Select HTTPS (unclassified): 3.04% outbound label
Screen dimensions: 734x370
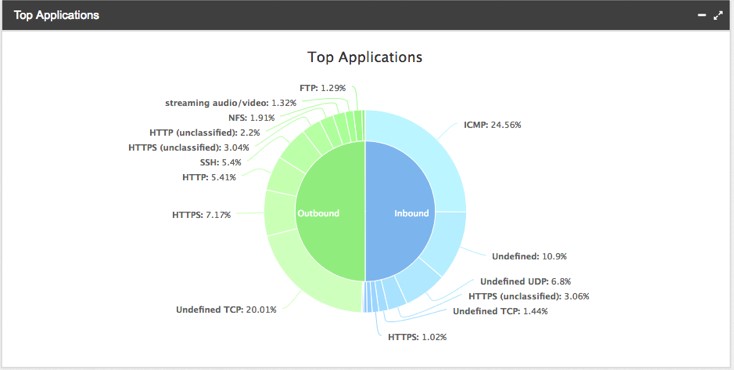[x=189, y=148]
